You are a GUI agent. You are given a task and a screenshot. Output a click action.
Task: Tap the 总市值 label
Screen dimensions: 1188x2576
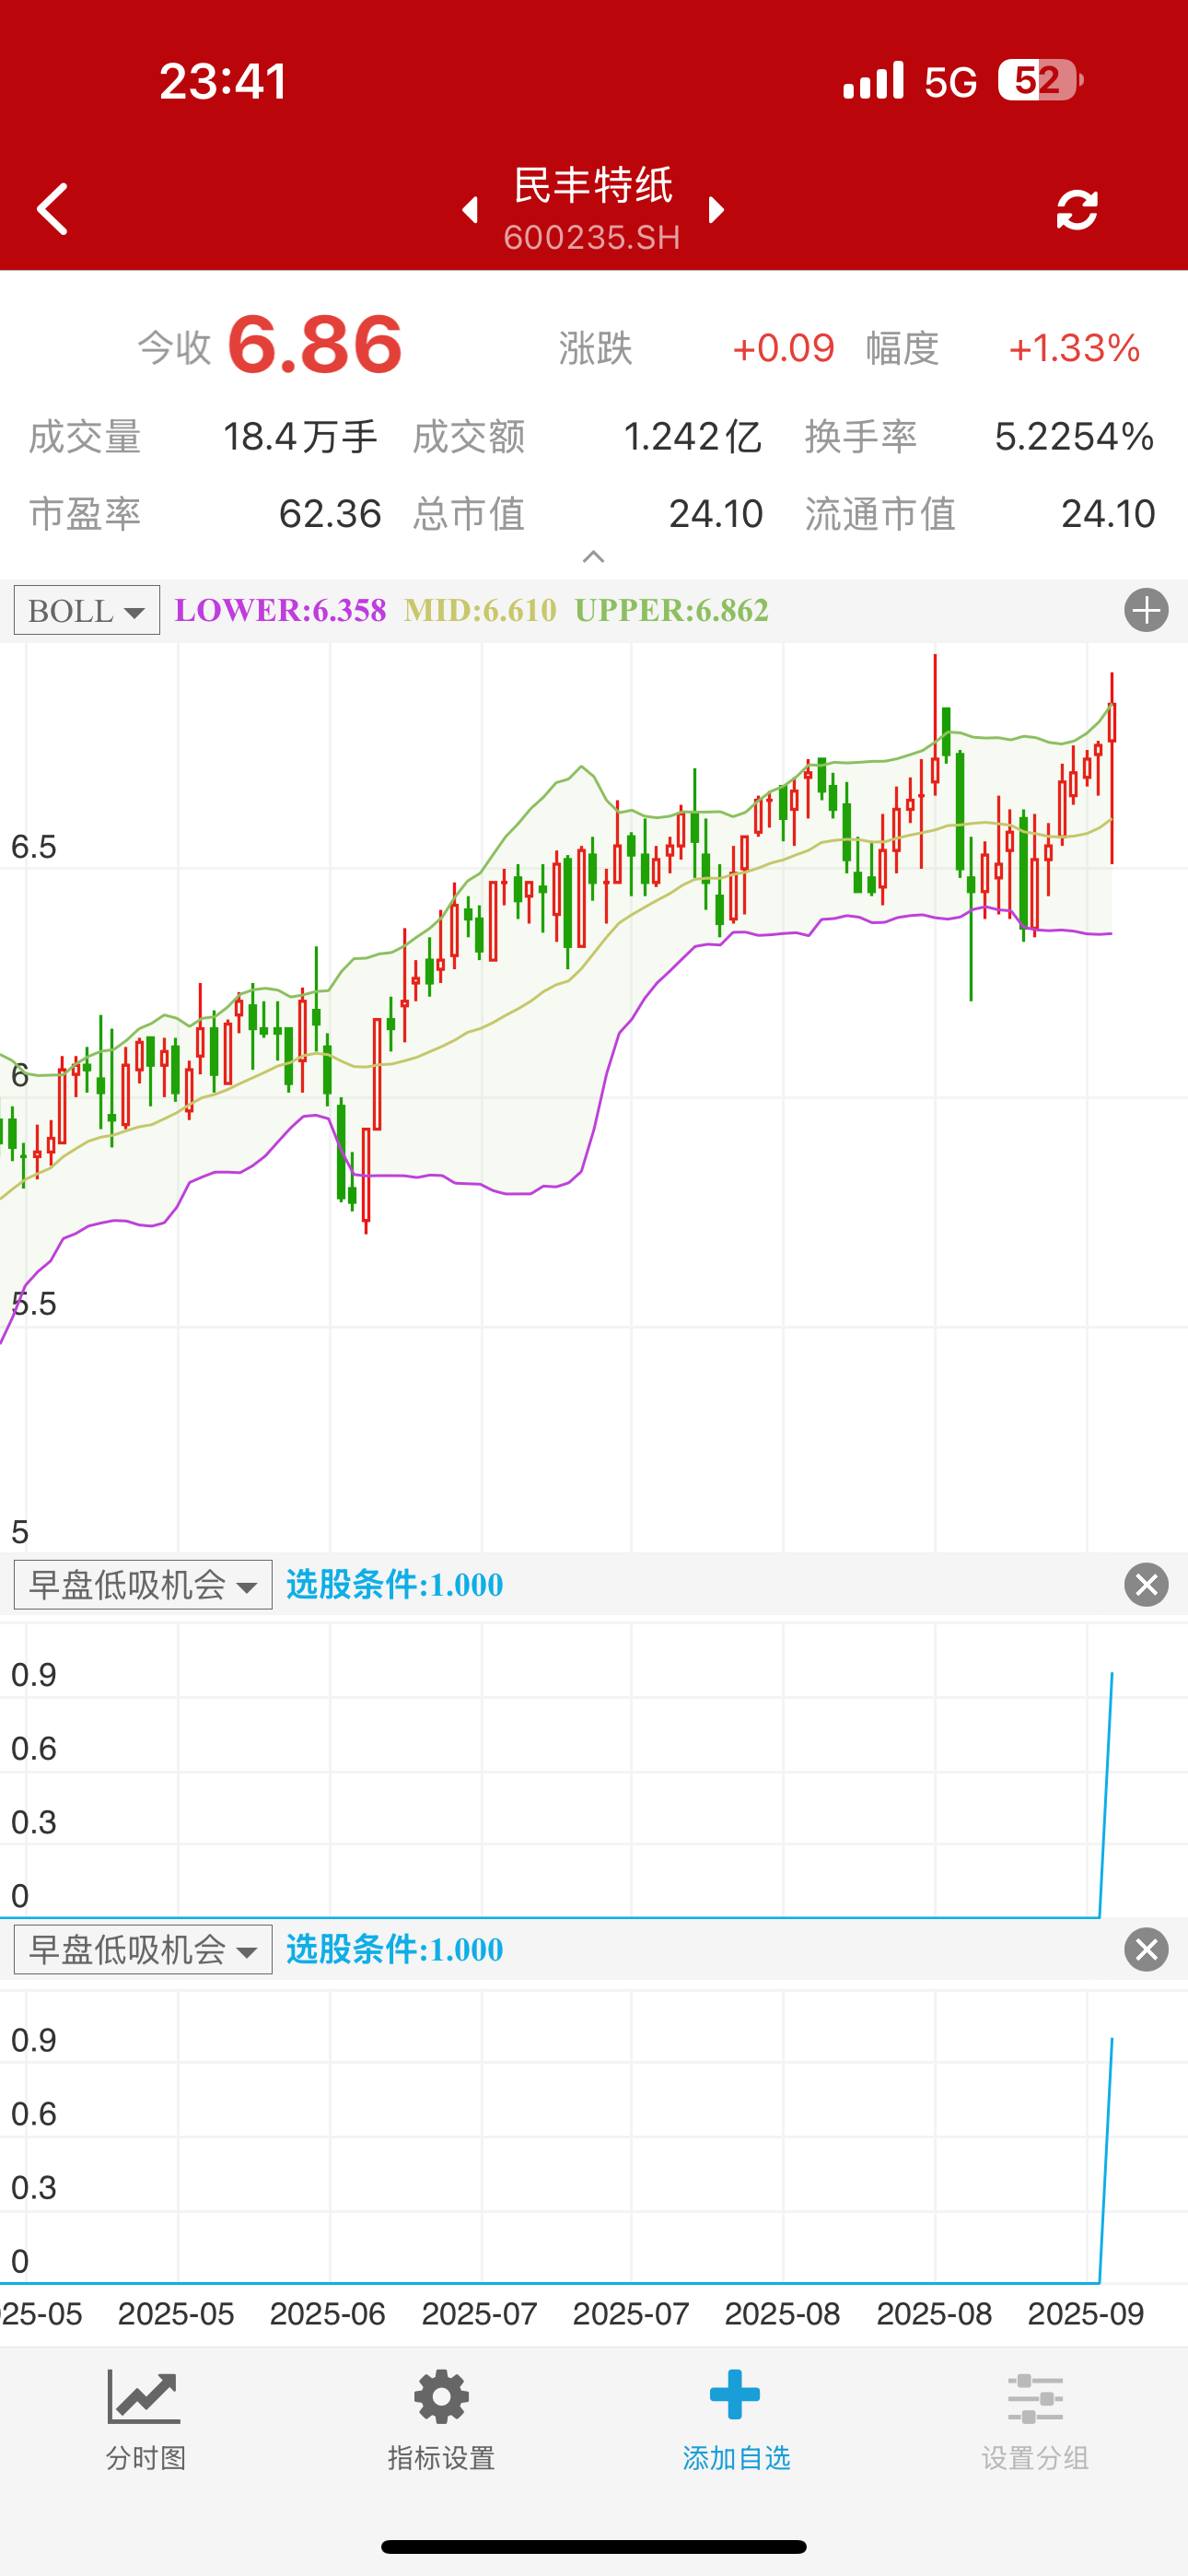pos(469,514)
